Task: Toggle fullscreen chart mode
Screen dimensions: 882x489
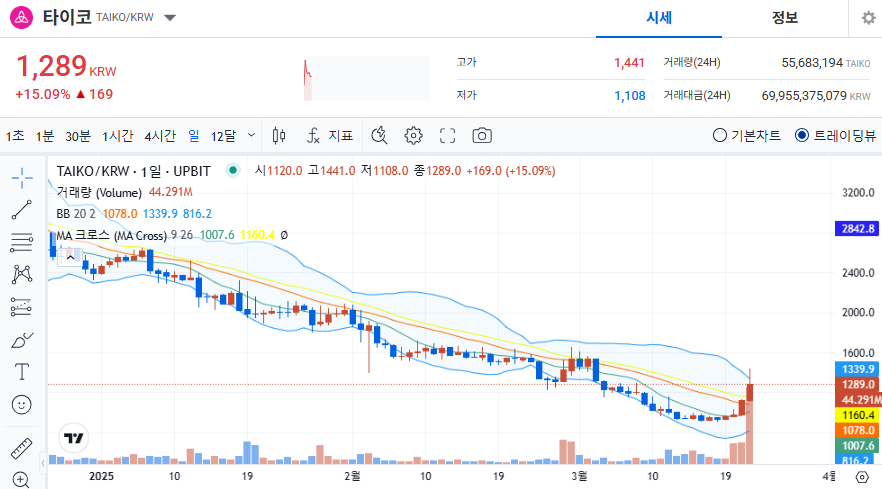Action: [x=448, y=136]
